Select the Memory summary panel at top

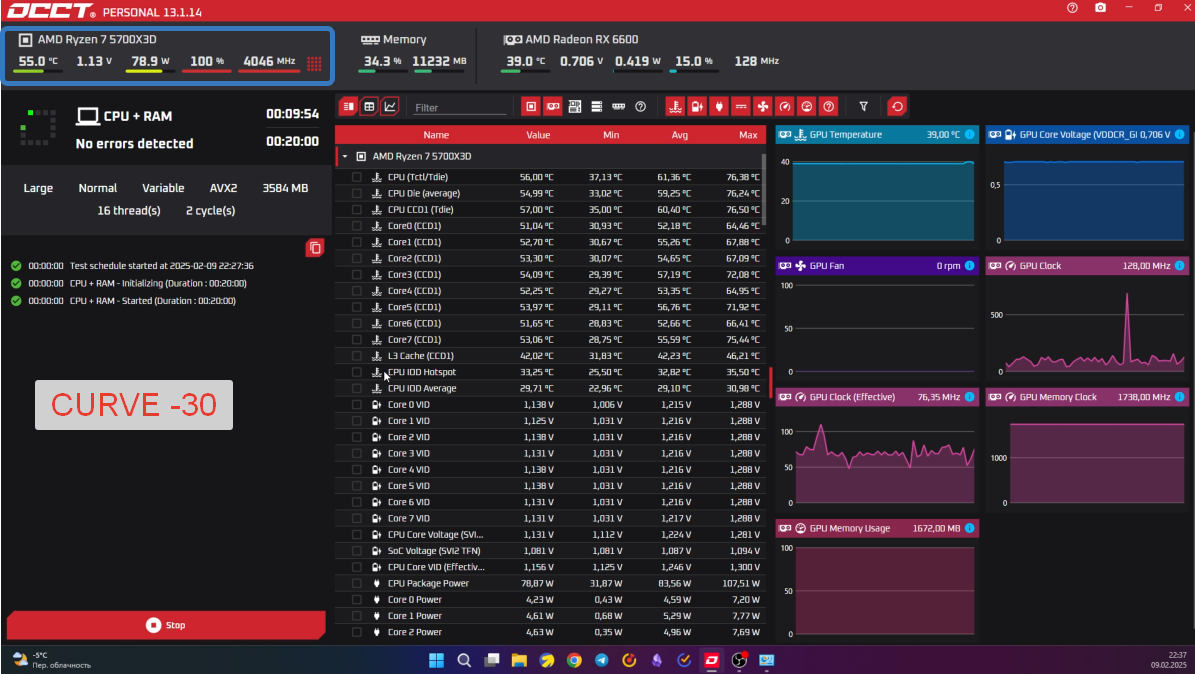412,55
